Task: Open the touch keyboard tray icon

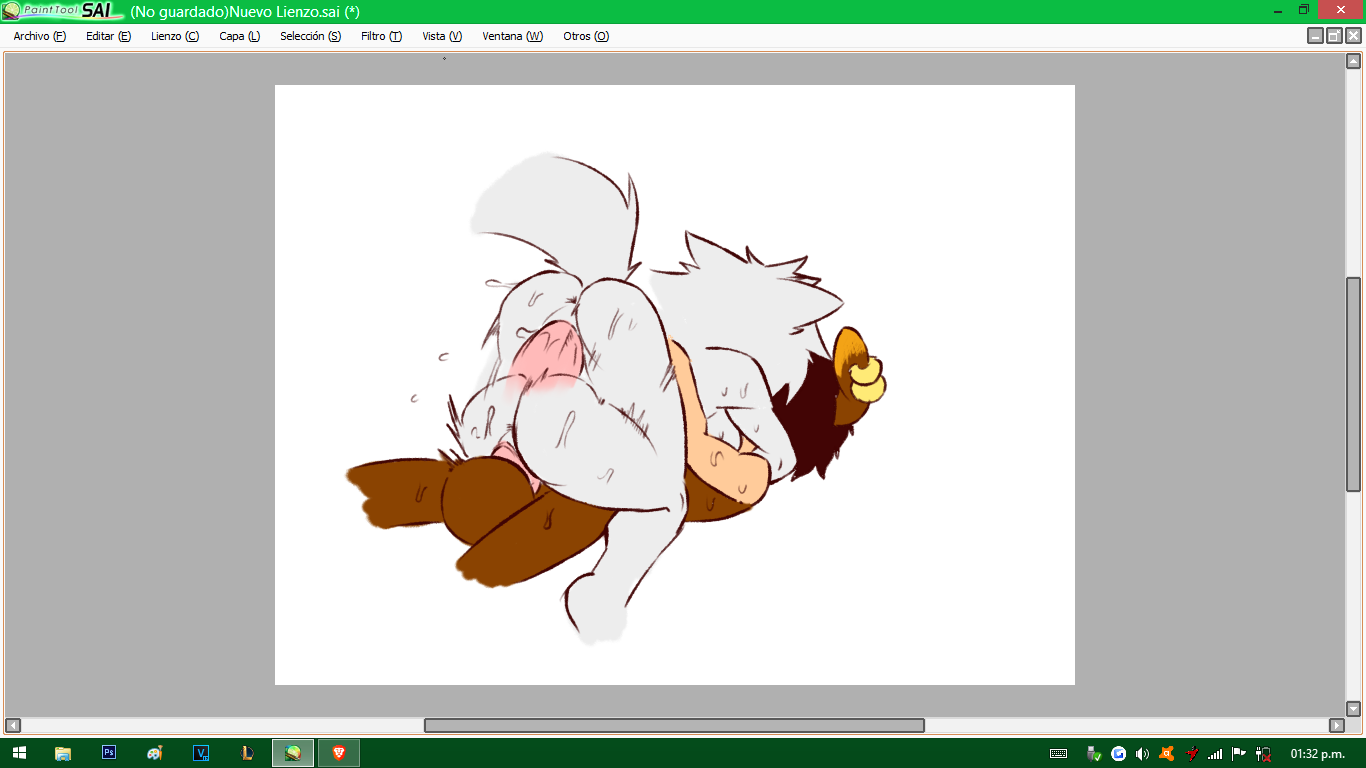Action: coord(1058,753)
